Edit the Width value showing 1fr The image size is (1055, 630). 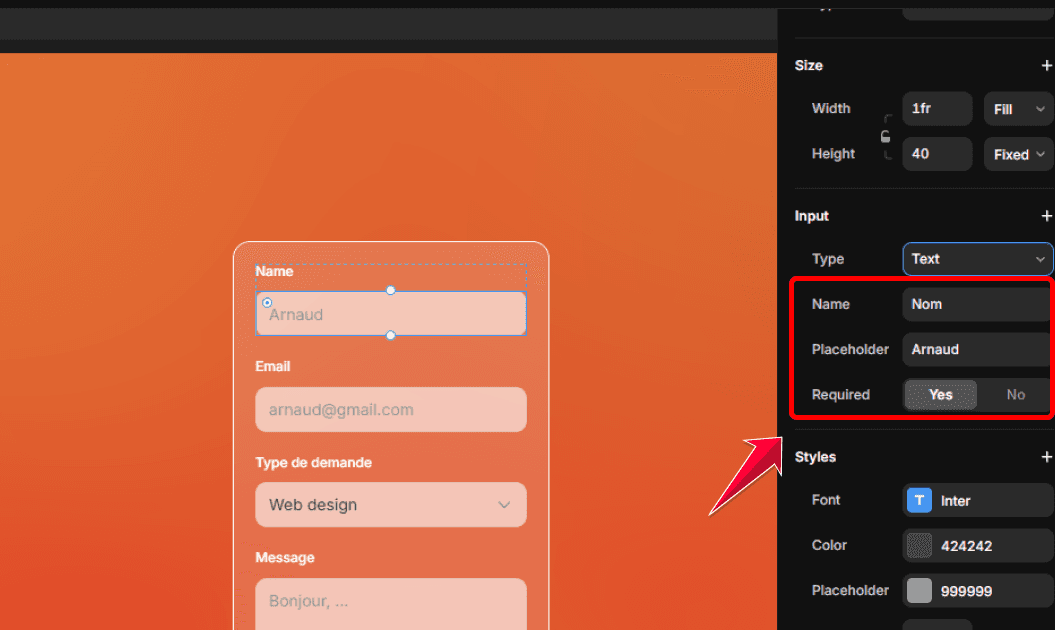(x=937, y=108)
